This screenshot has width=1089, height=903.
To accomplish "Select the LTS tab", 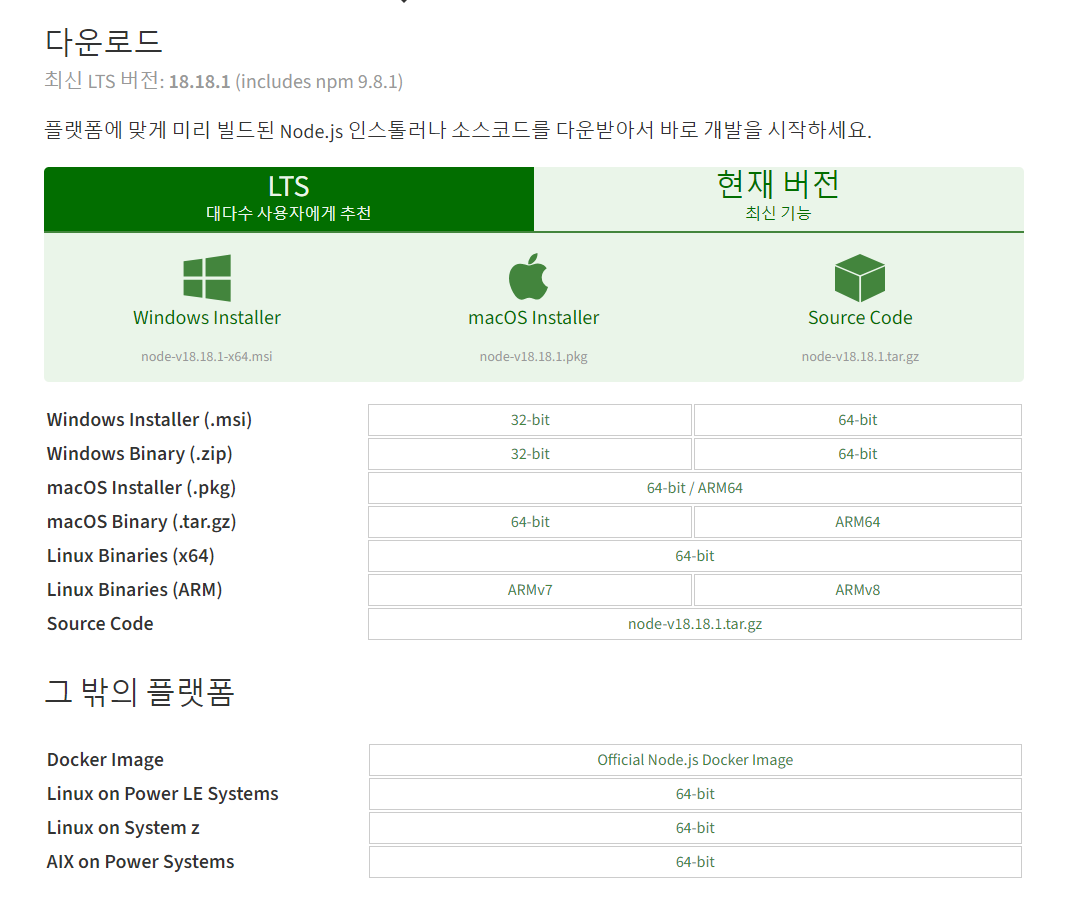I will [x=288, y=198].
